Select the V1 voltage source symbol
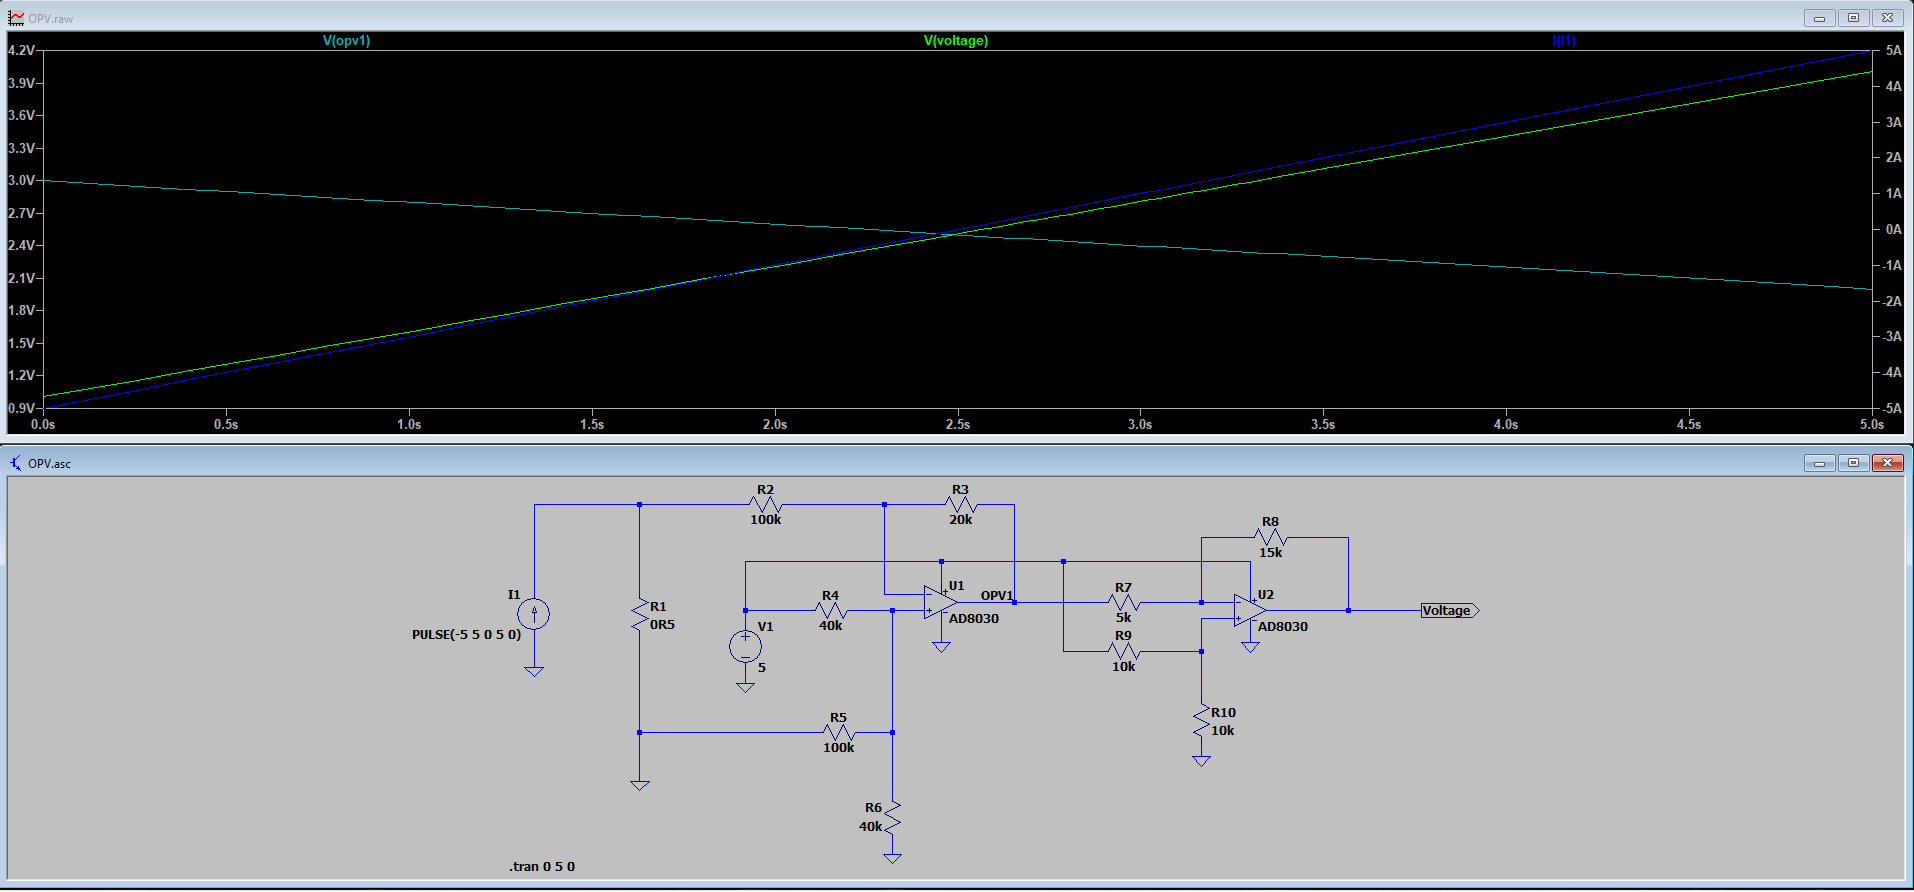Screen dimensions: 1914x892 pyautogui.click(x=745, y=646)
